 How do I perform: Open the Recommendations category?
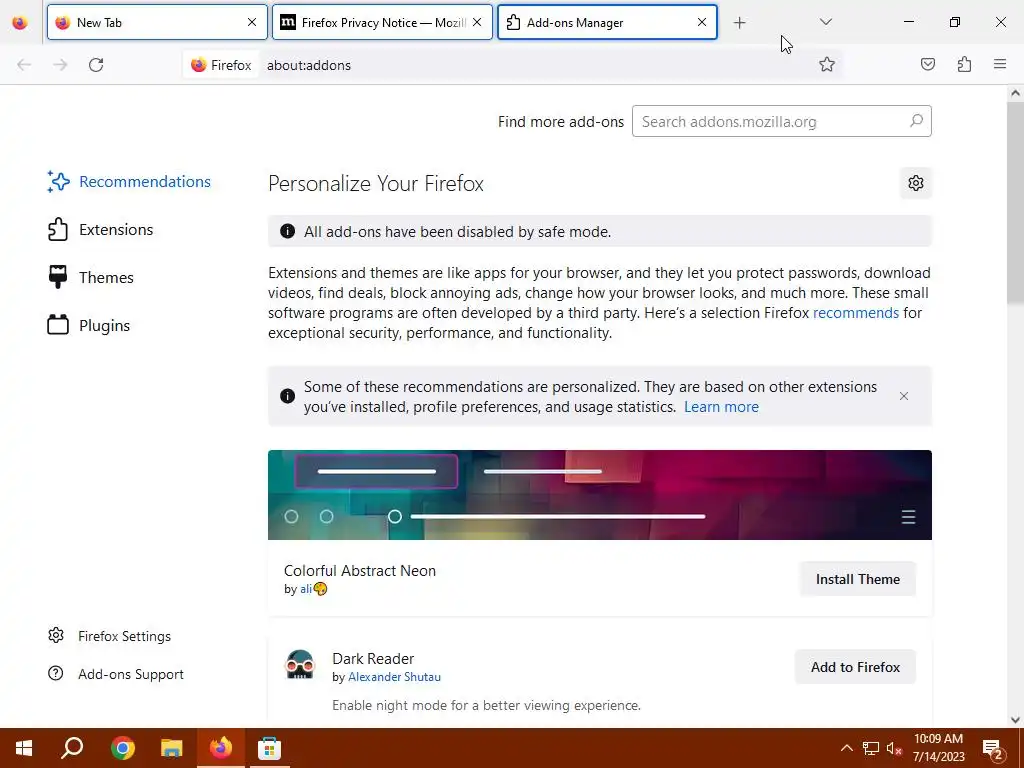(129, 182)
